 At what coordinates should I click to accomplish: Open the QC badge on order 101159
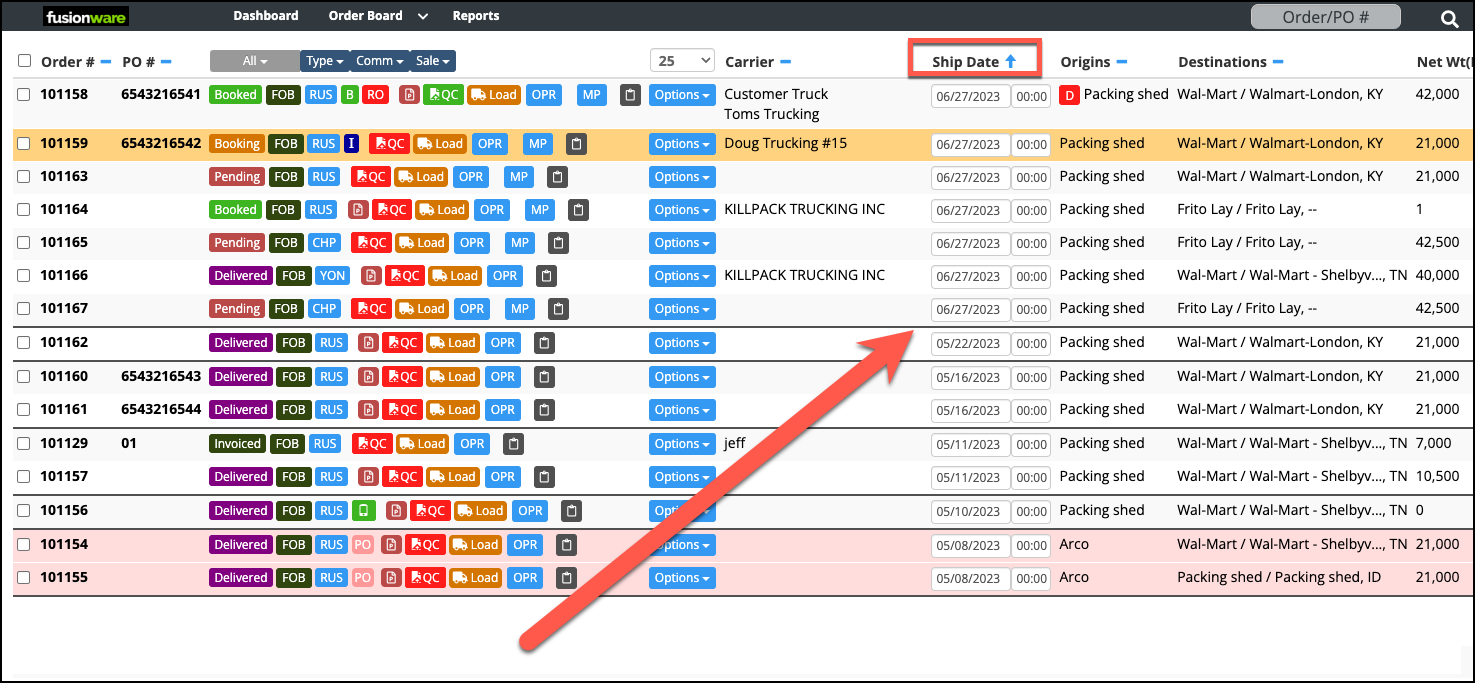389,144
